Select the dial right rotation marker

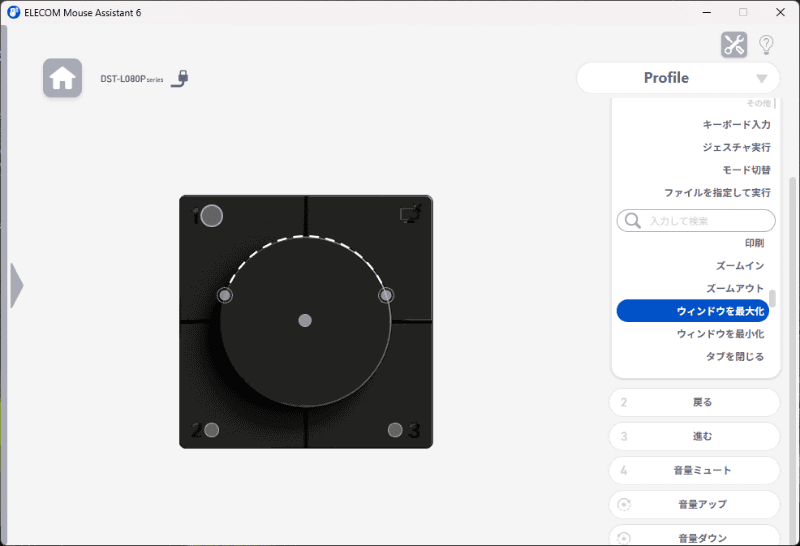coord(386,295)
